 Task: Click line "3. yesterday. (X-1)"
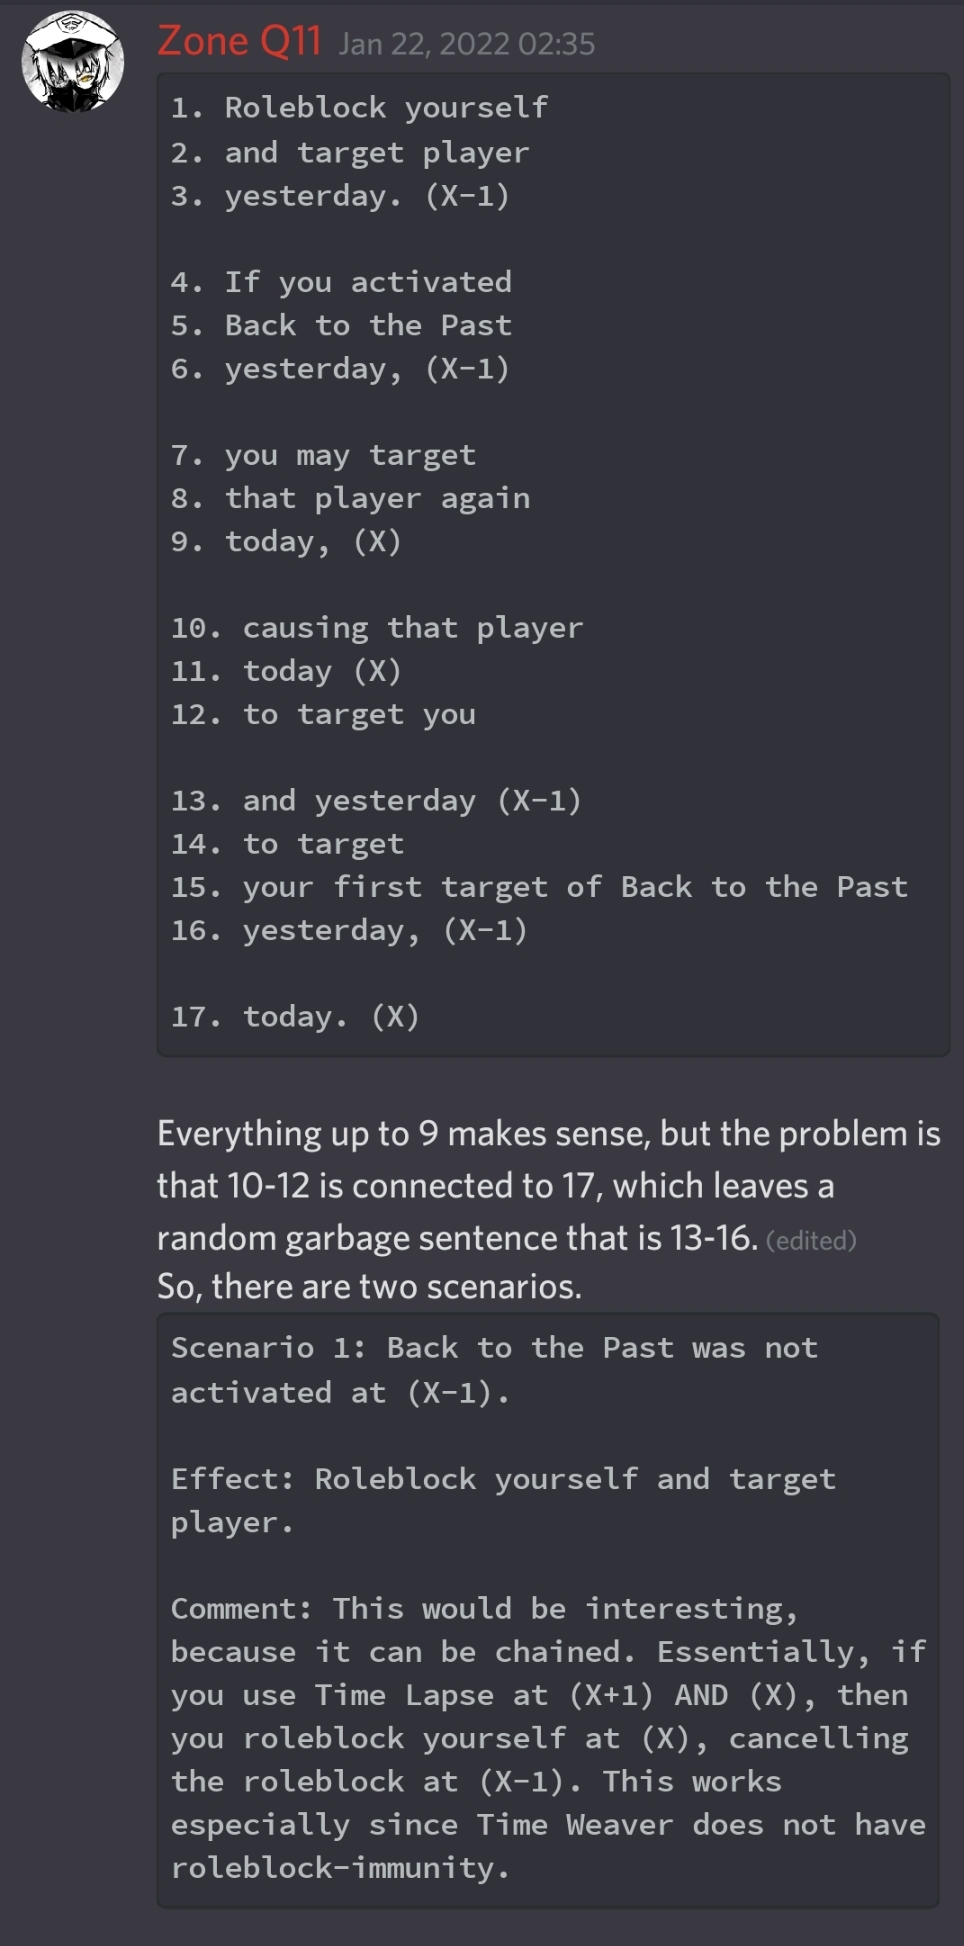click(340, 195)
